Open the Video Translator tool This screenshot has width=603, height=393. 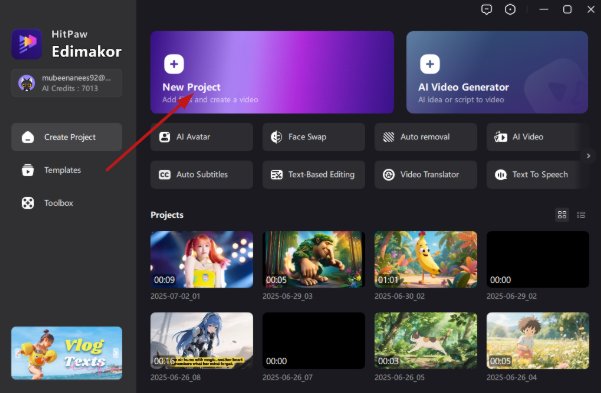425,175
